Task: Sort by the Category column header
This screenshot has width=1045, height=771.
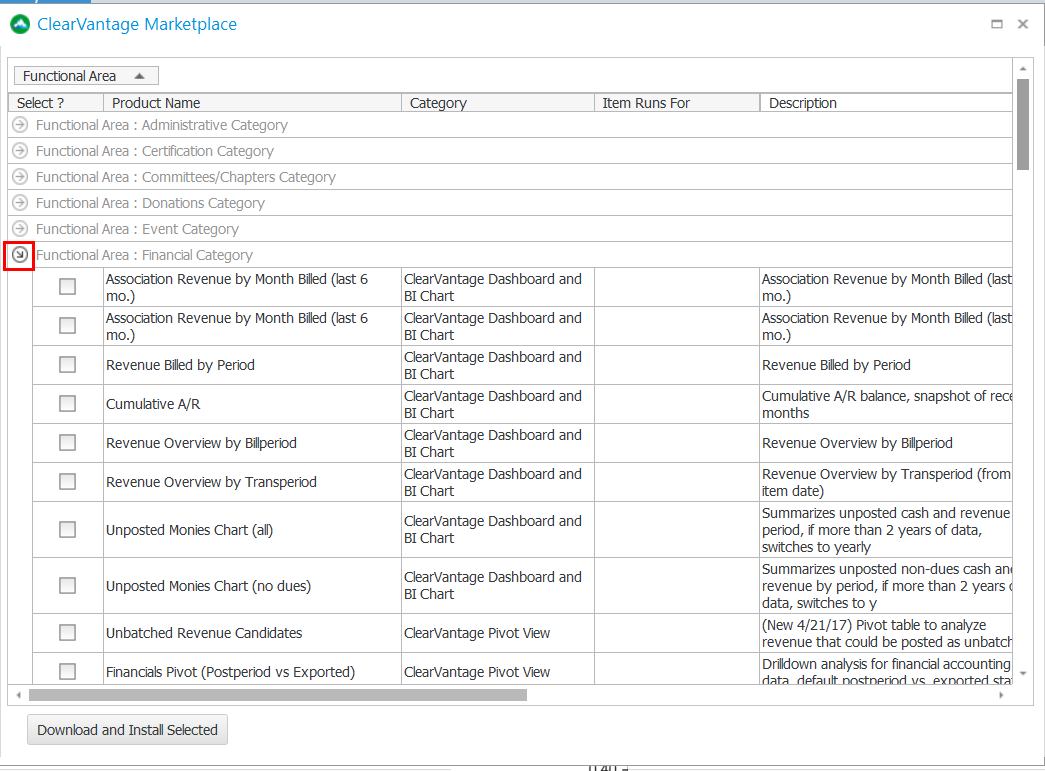Action: pos(498,103)
